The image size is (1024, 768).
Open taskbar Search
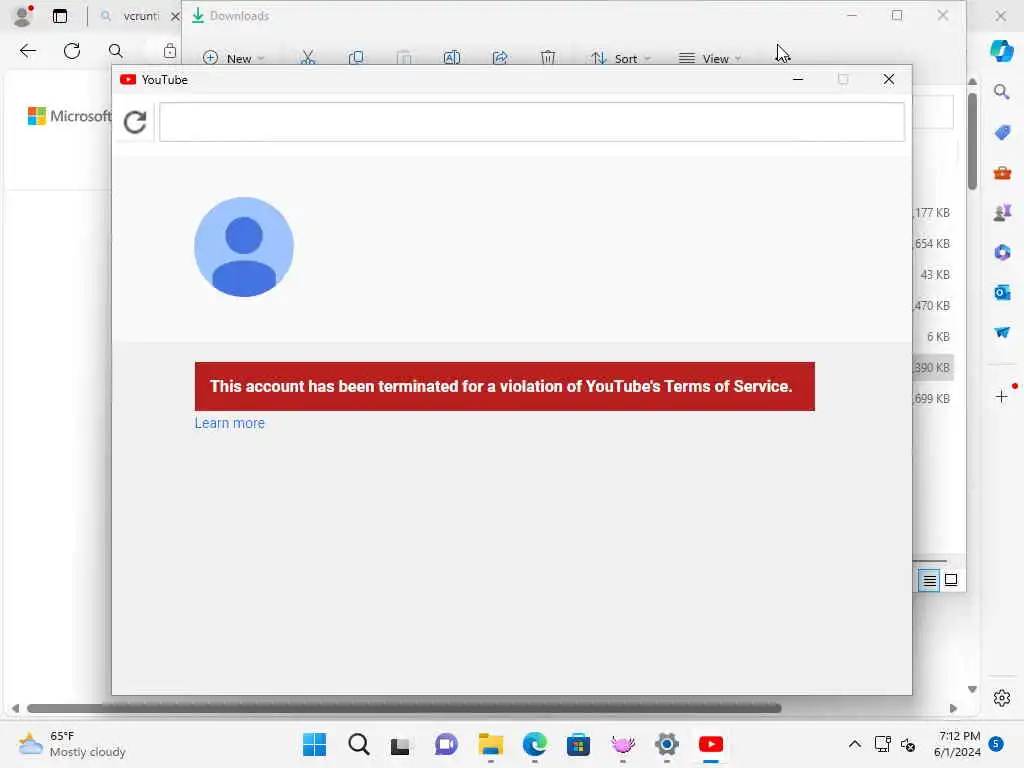pos(359,744)
